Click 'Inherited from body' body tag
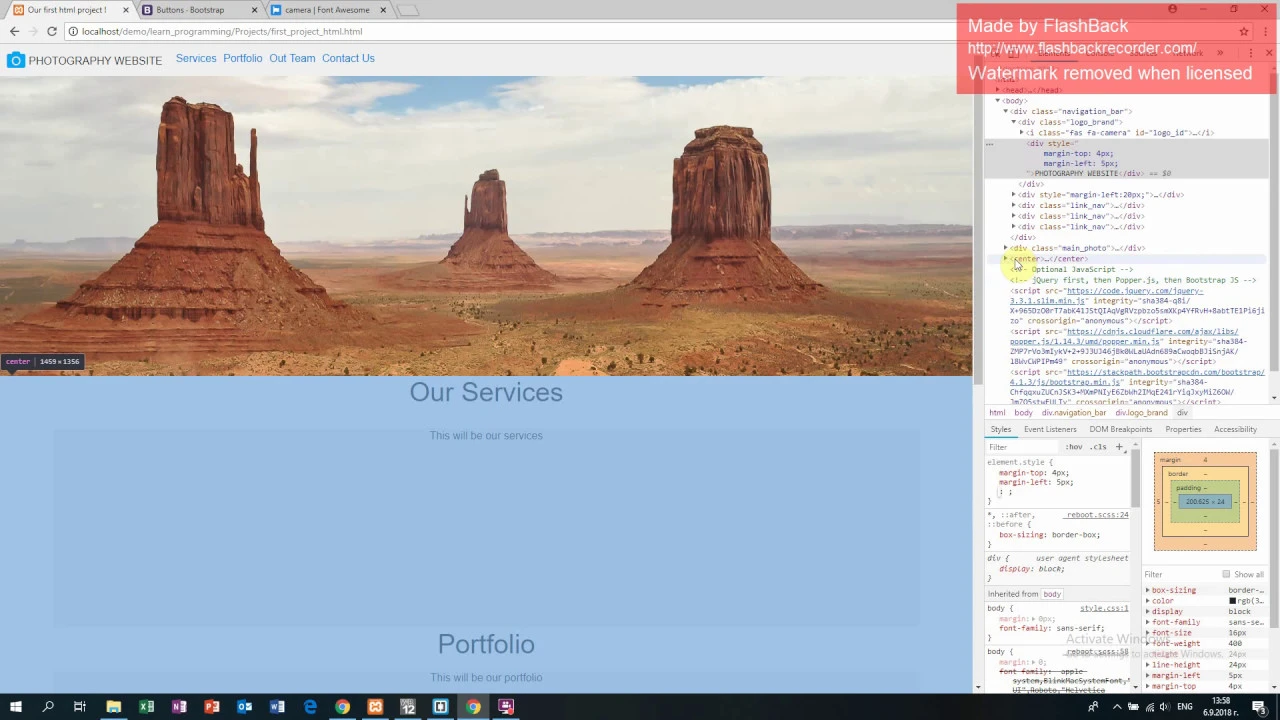Screen dimensions: 1280x720 point(1052,594)
